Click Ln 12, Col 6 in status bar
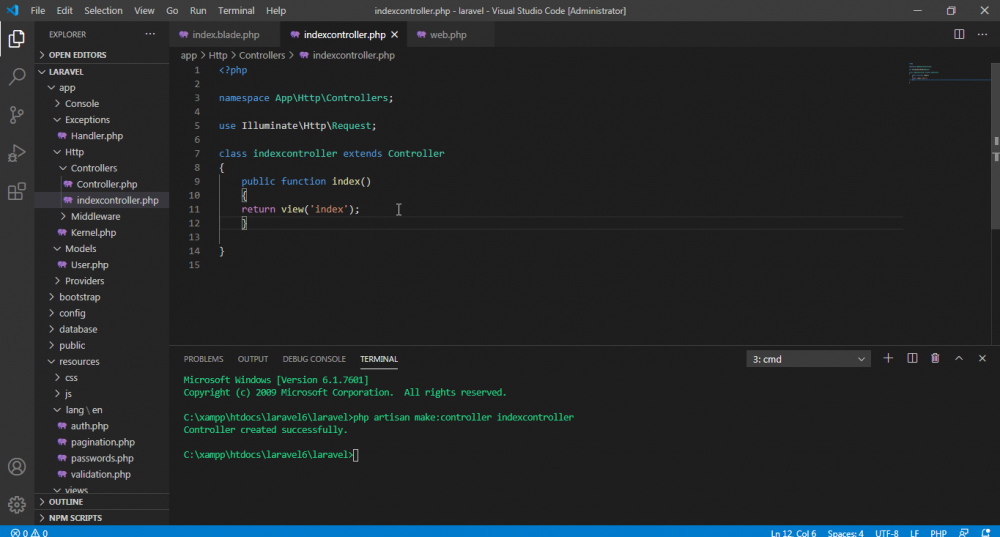 click(x=793, y=533)
